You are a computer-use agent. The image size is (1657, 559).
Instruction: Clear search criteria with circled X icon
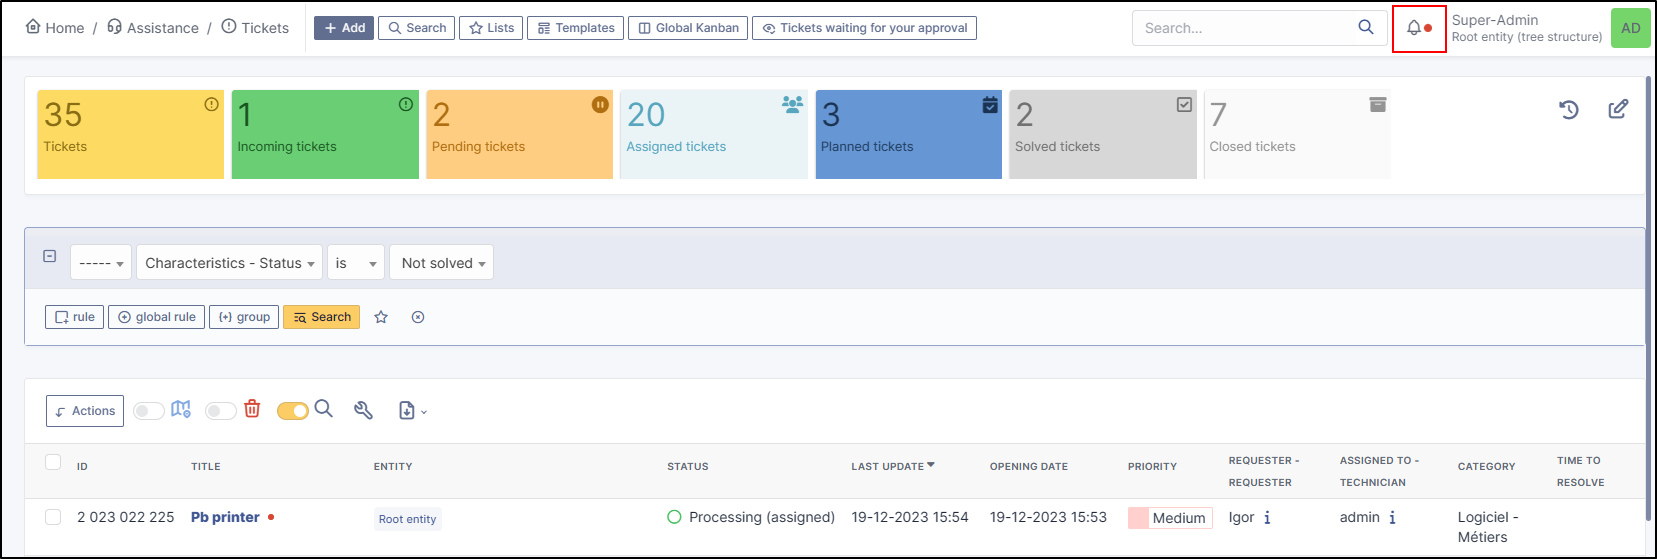(418, 317)
